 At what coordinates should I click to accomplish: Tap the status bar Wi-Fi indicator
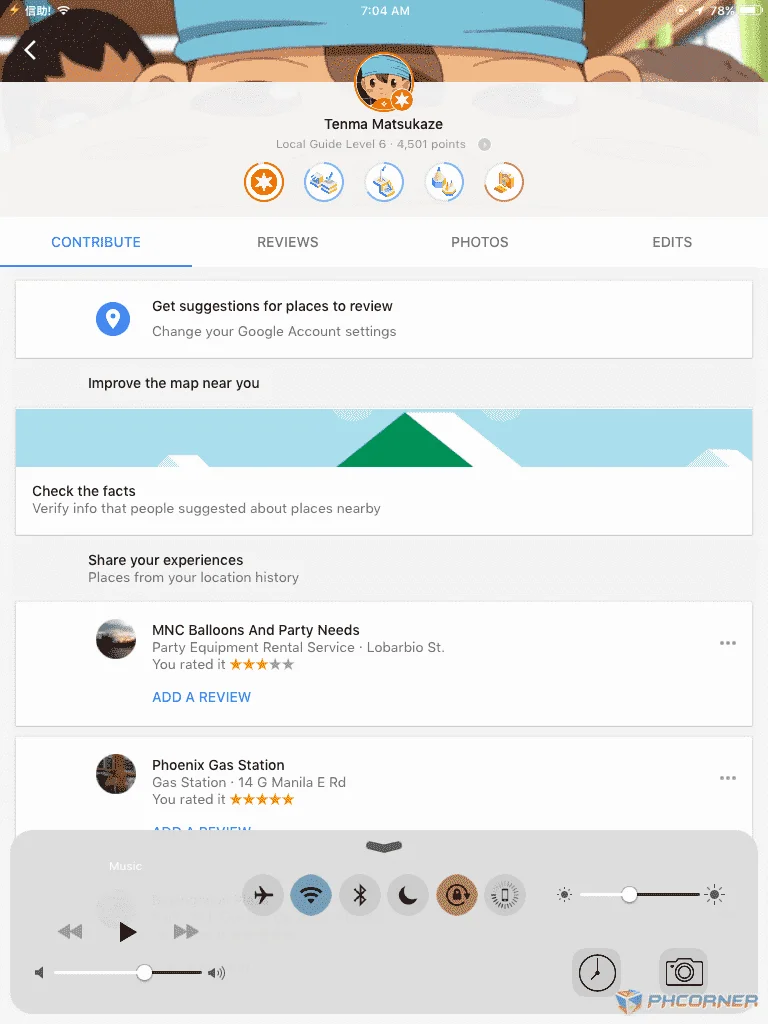[63, 10]
